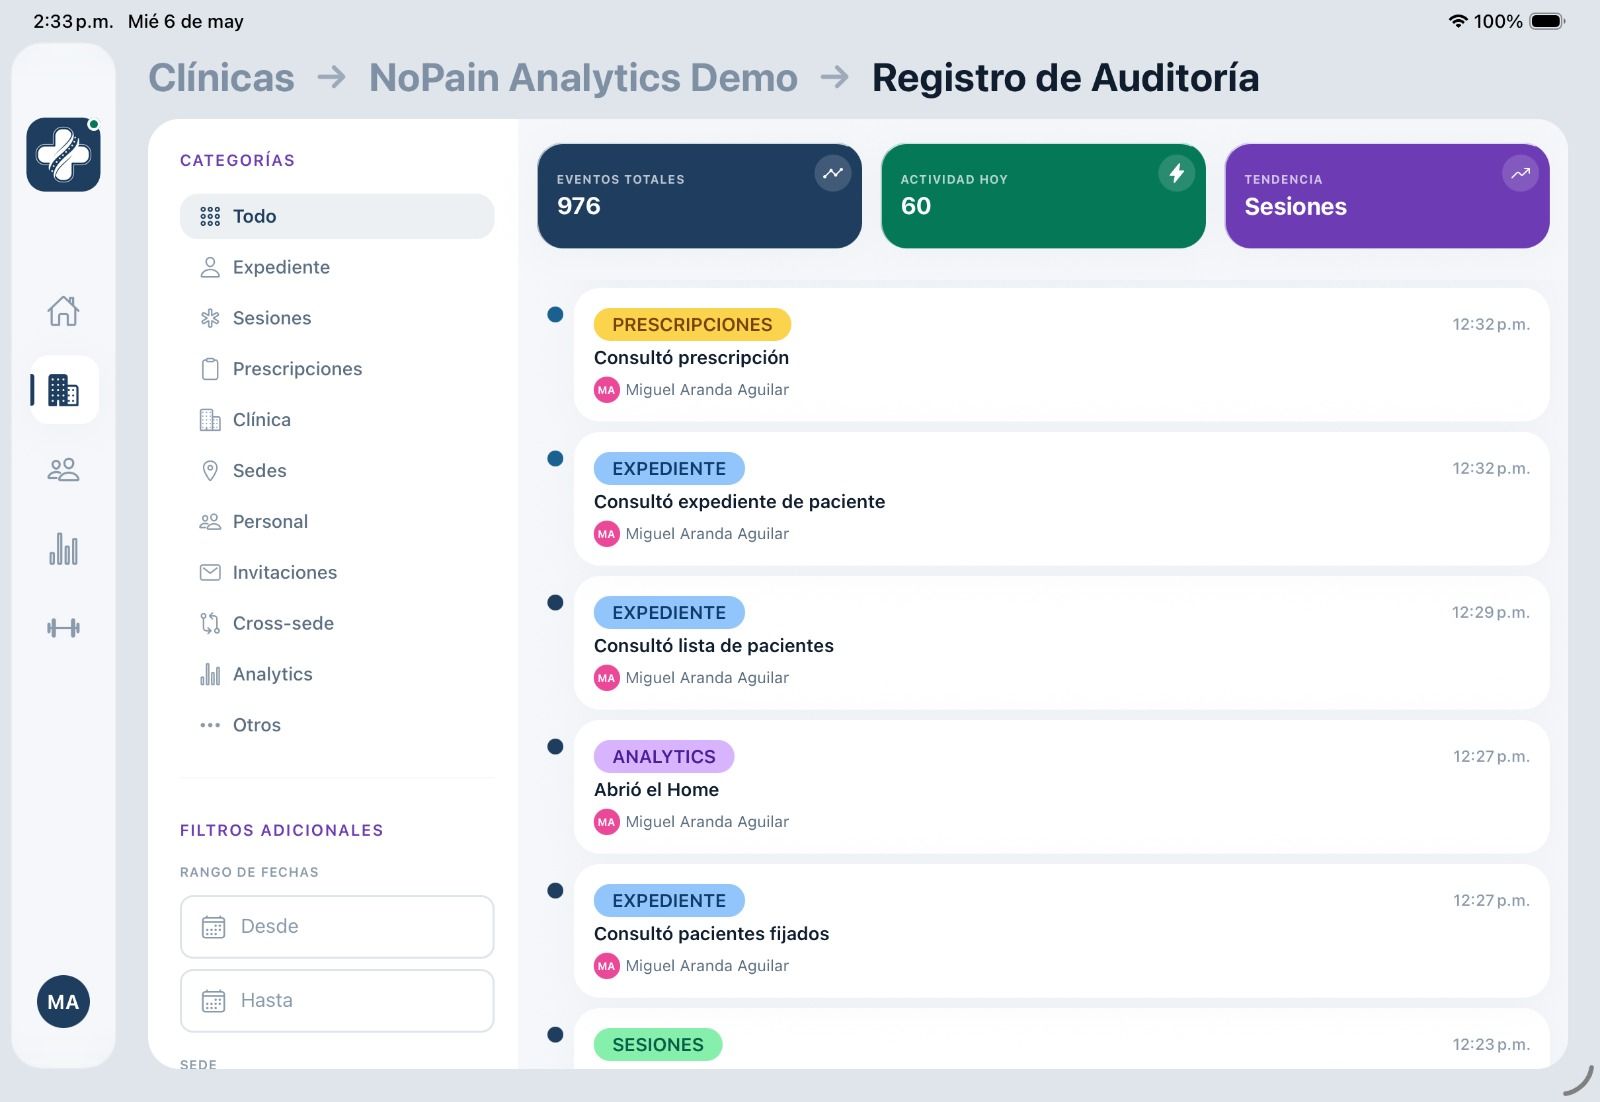Screen dimensions: 1600x1102
Task: Open the dumbbell exercises sidebar icon
Action: [63, 628]
